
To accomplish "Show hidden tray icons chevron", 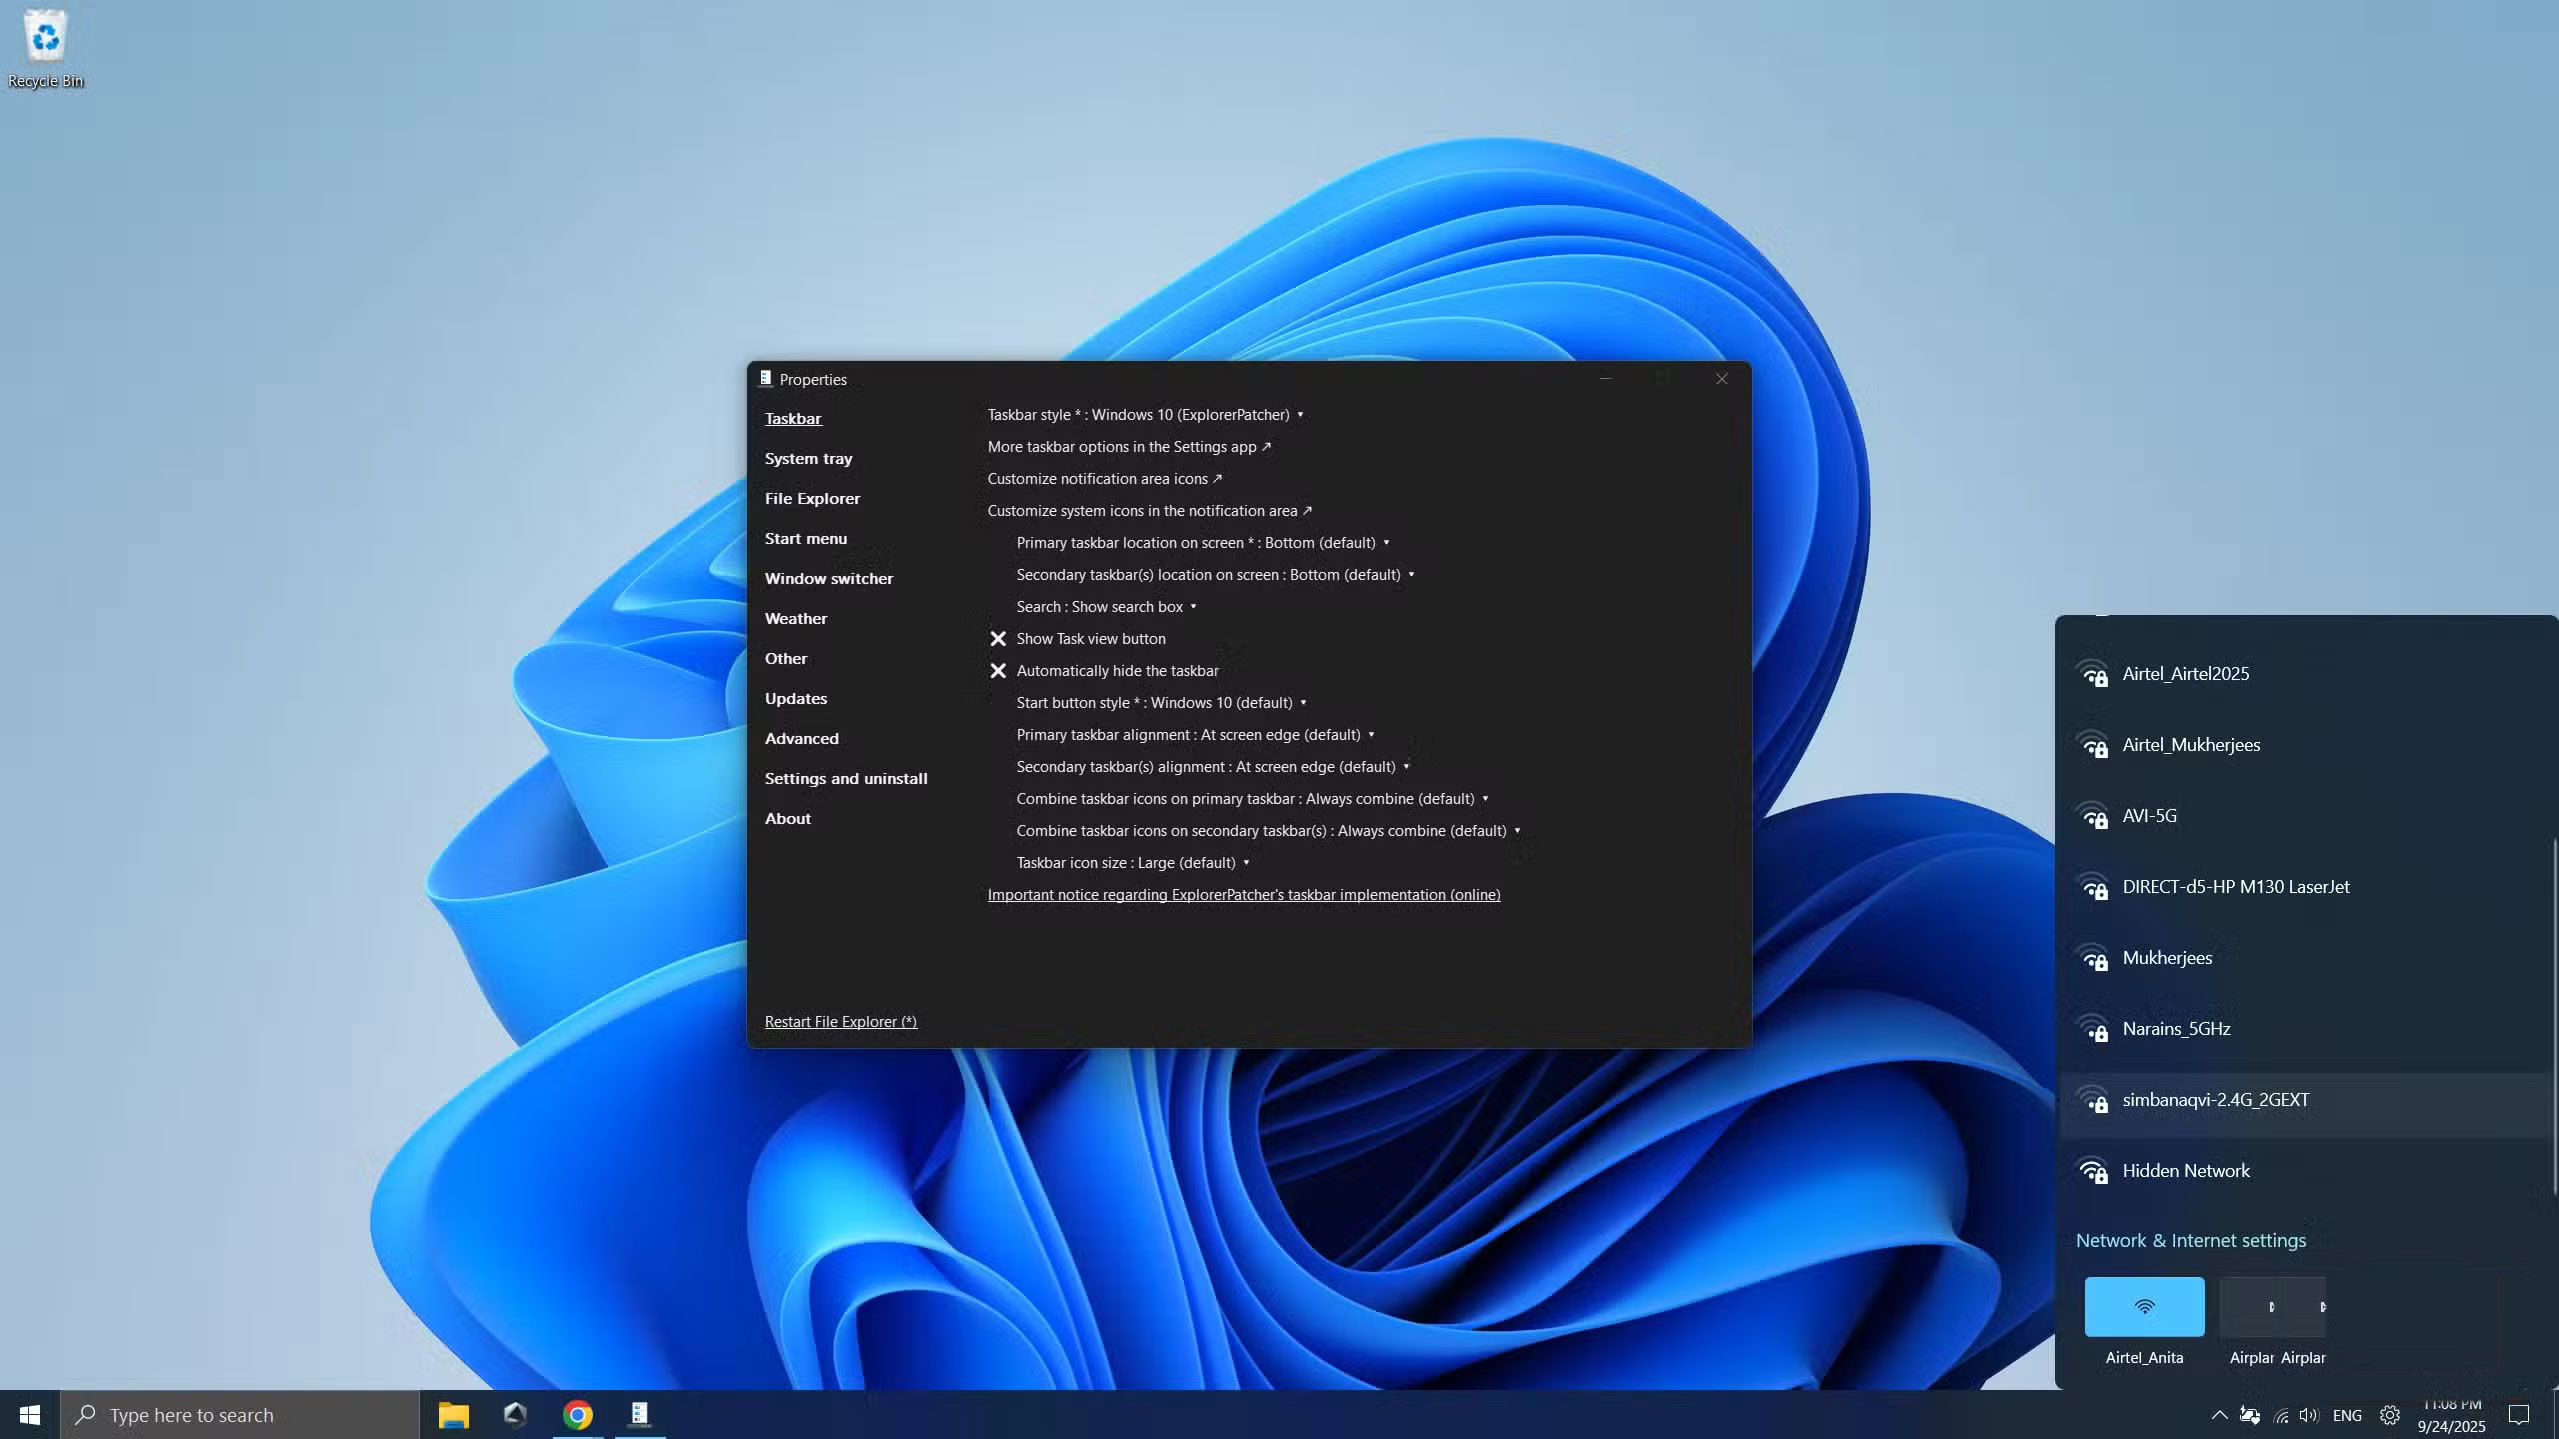I will coord(2218,1414).
